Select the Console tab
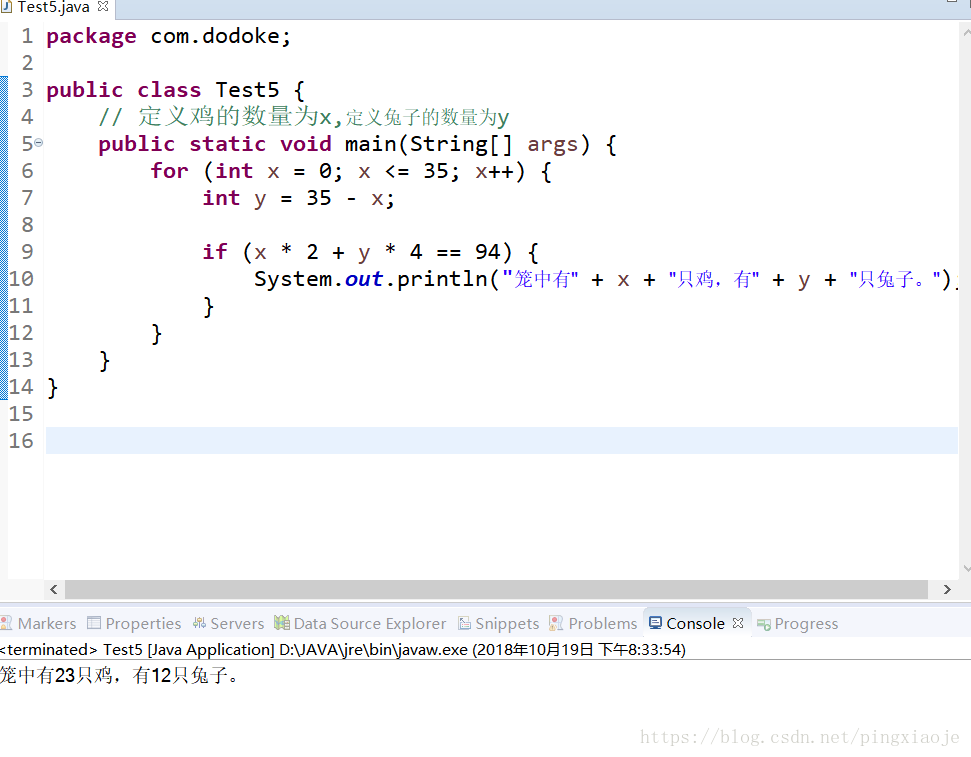The image size is (971, 757). pyautogui.click(x=695, y=623)
